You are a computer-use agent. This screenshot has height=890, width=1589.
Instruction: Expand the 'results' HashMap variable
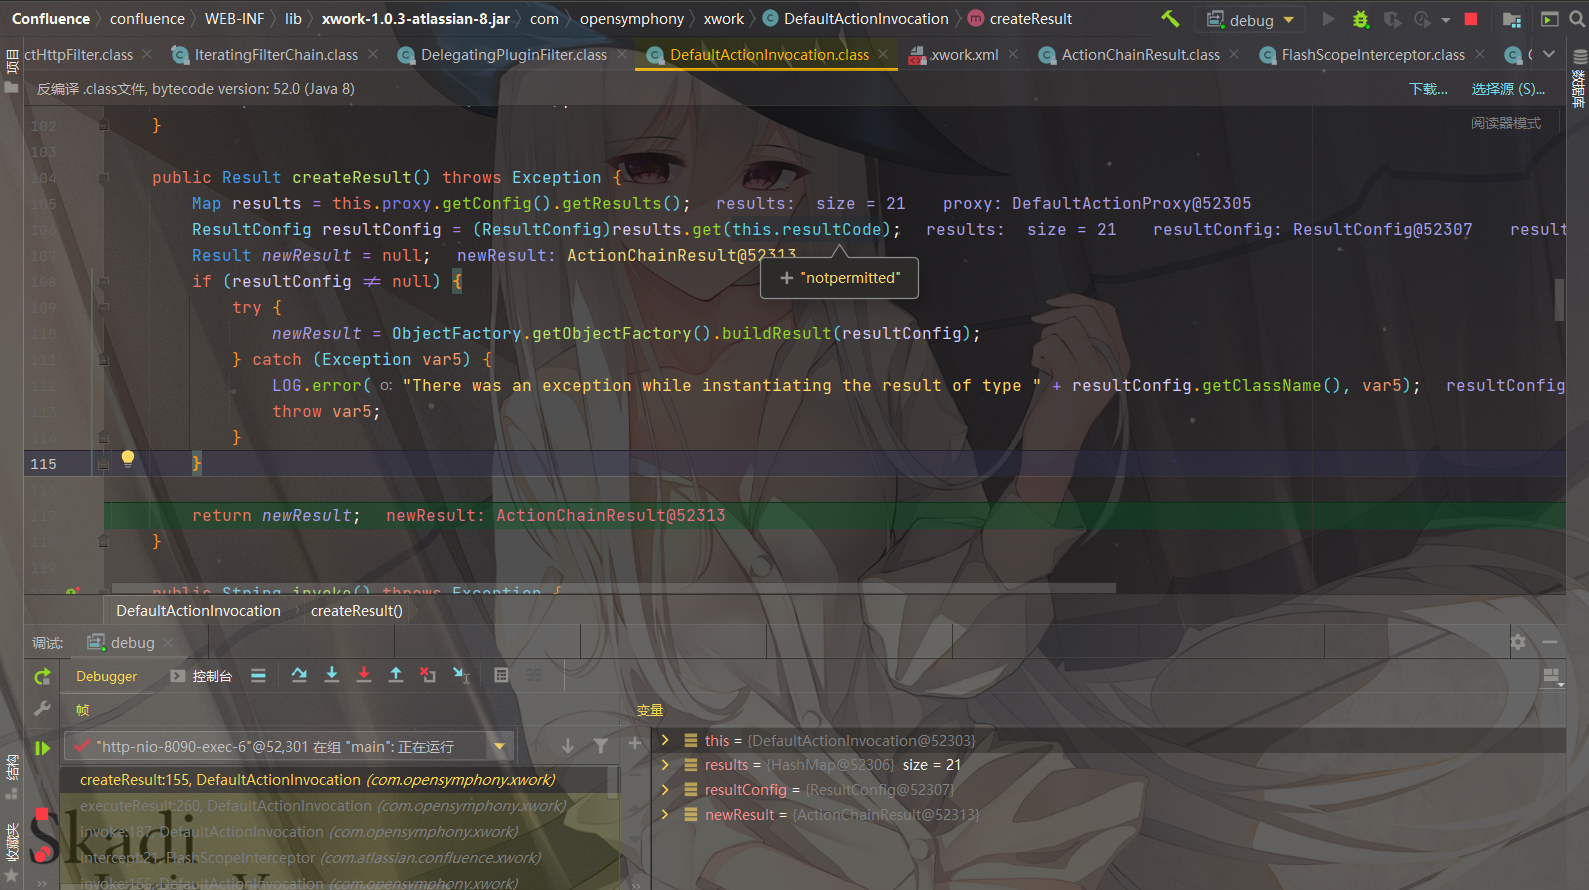click(x=665, y=764)
